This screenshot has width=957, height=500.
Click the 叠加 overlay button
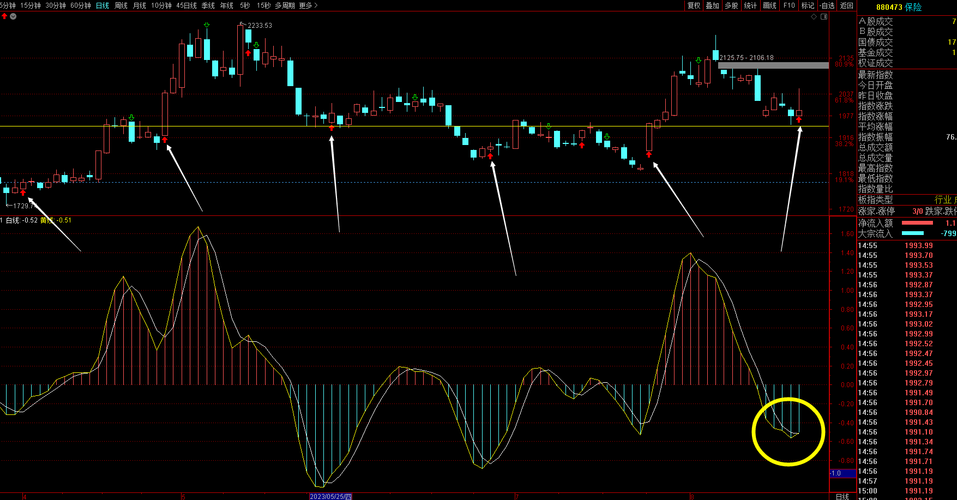pyautogui.click(x=712, y=5)
